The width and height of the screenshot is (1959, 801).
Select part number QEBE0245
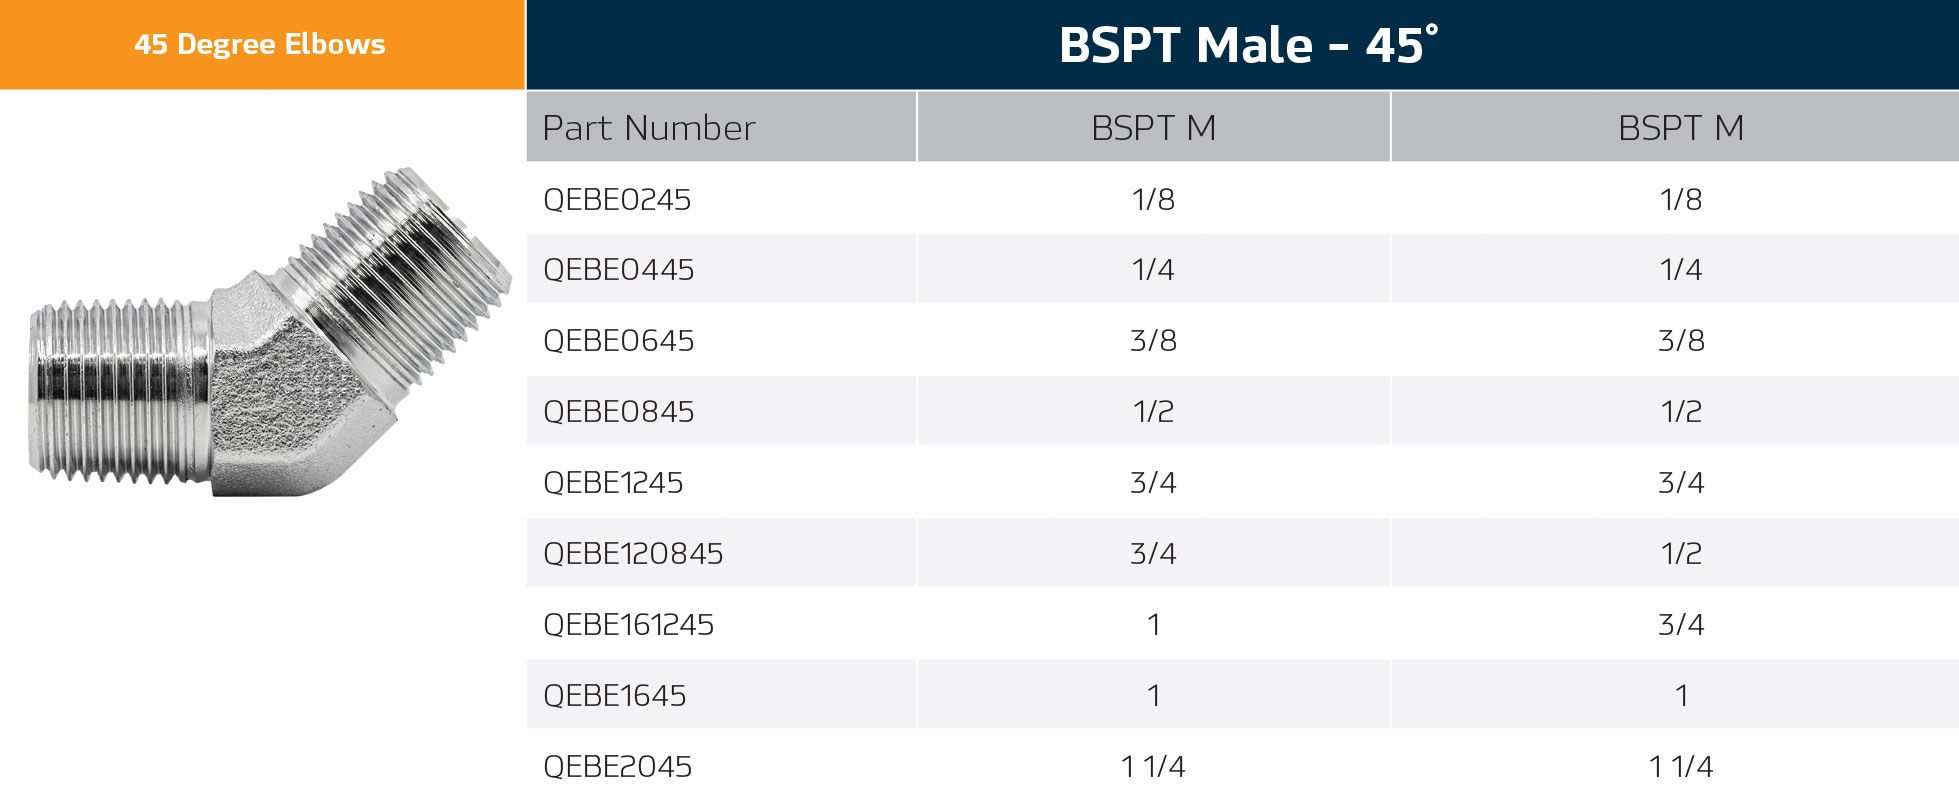coord(617,200)
